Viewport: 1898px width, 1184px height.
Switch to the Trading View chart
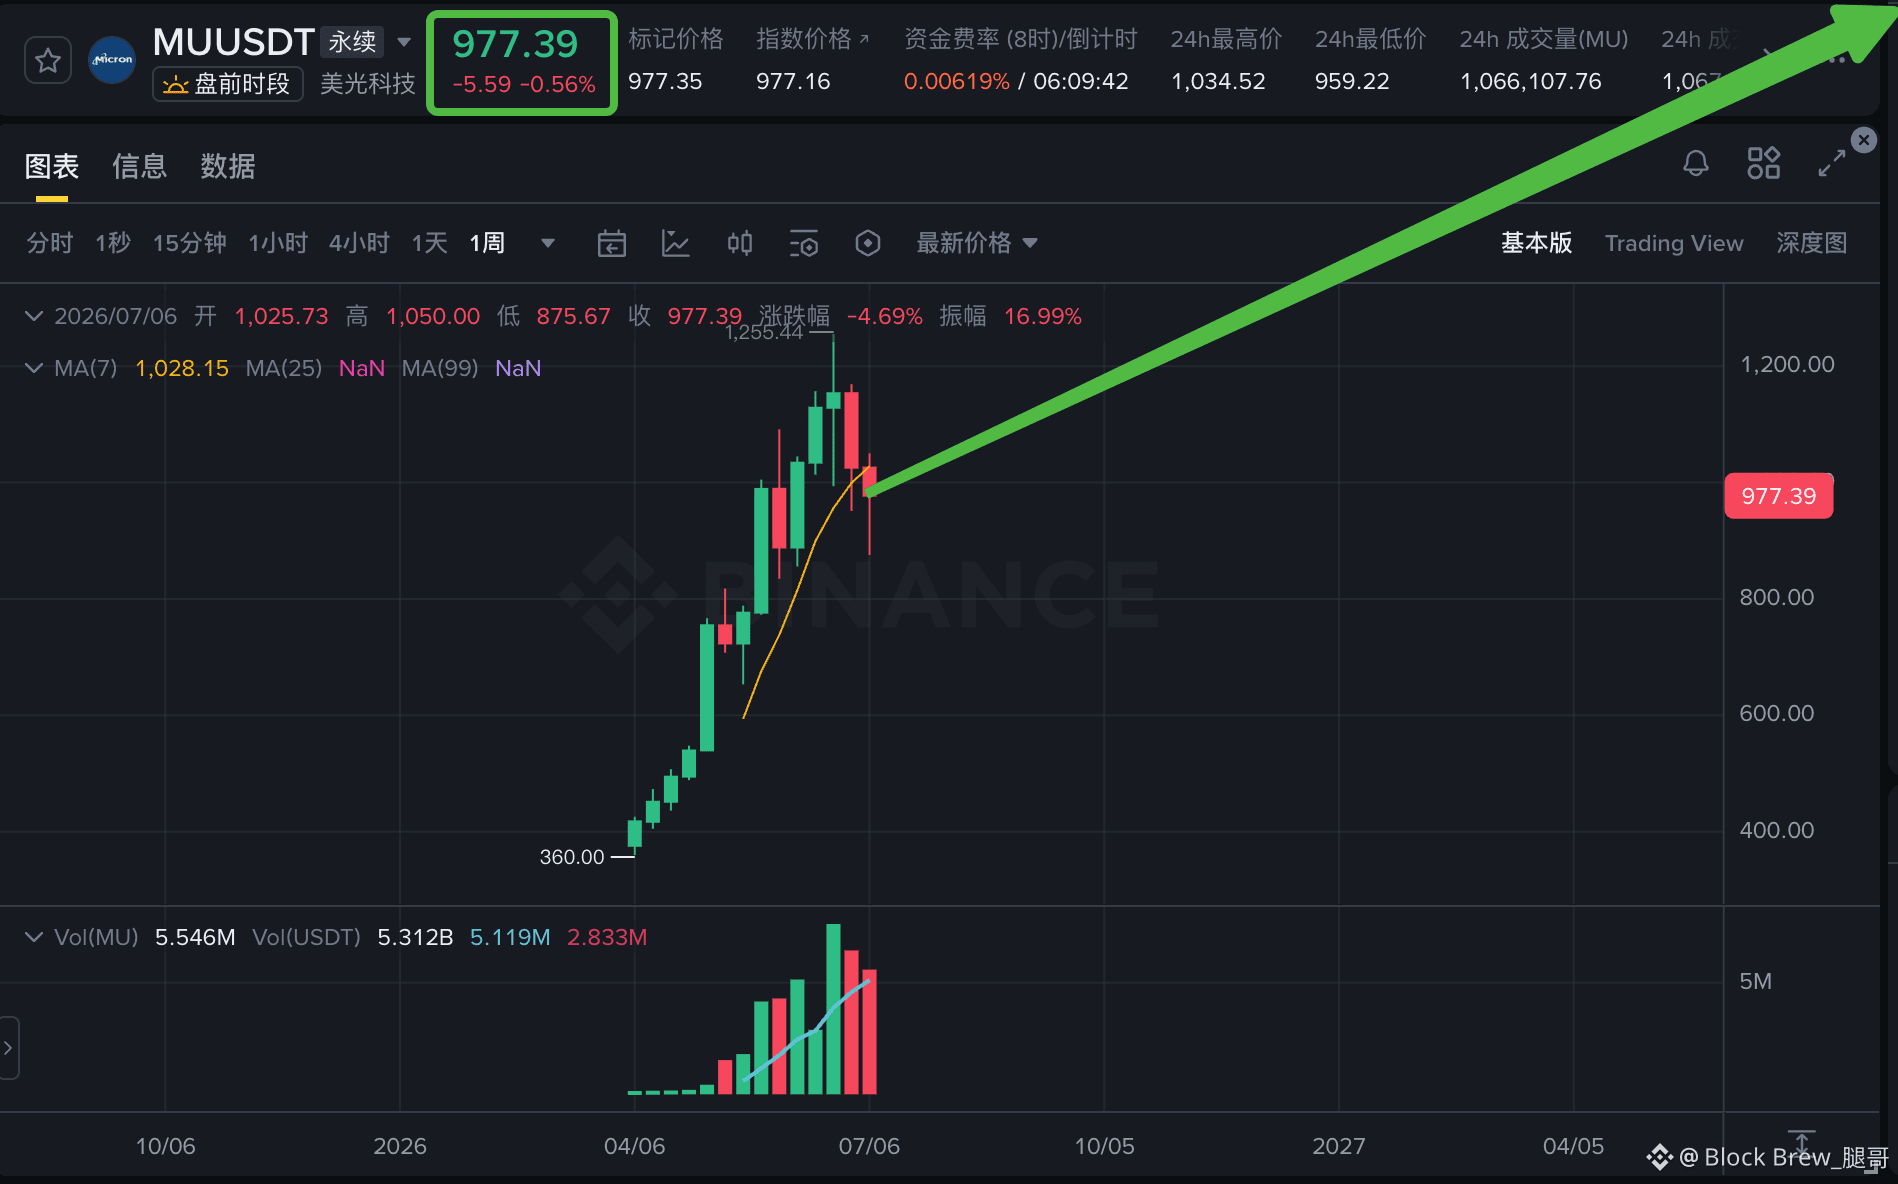pyautogui.click(x=1674, y=243)
